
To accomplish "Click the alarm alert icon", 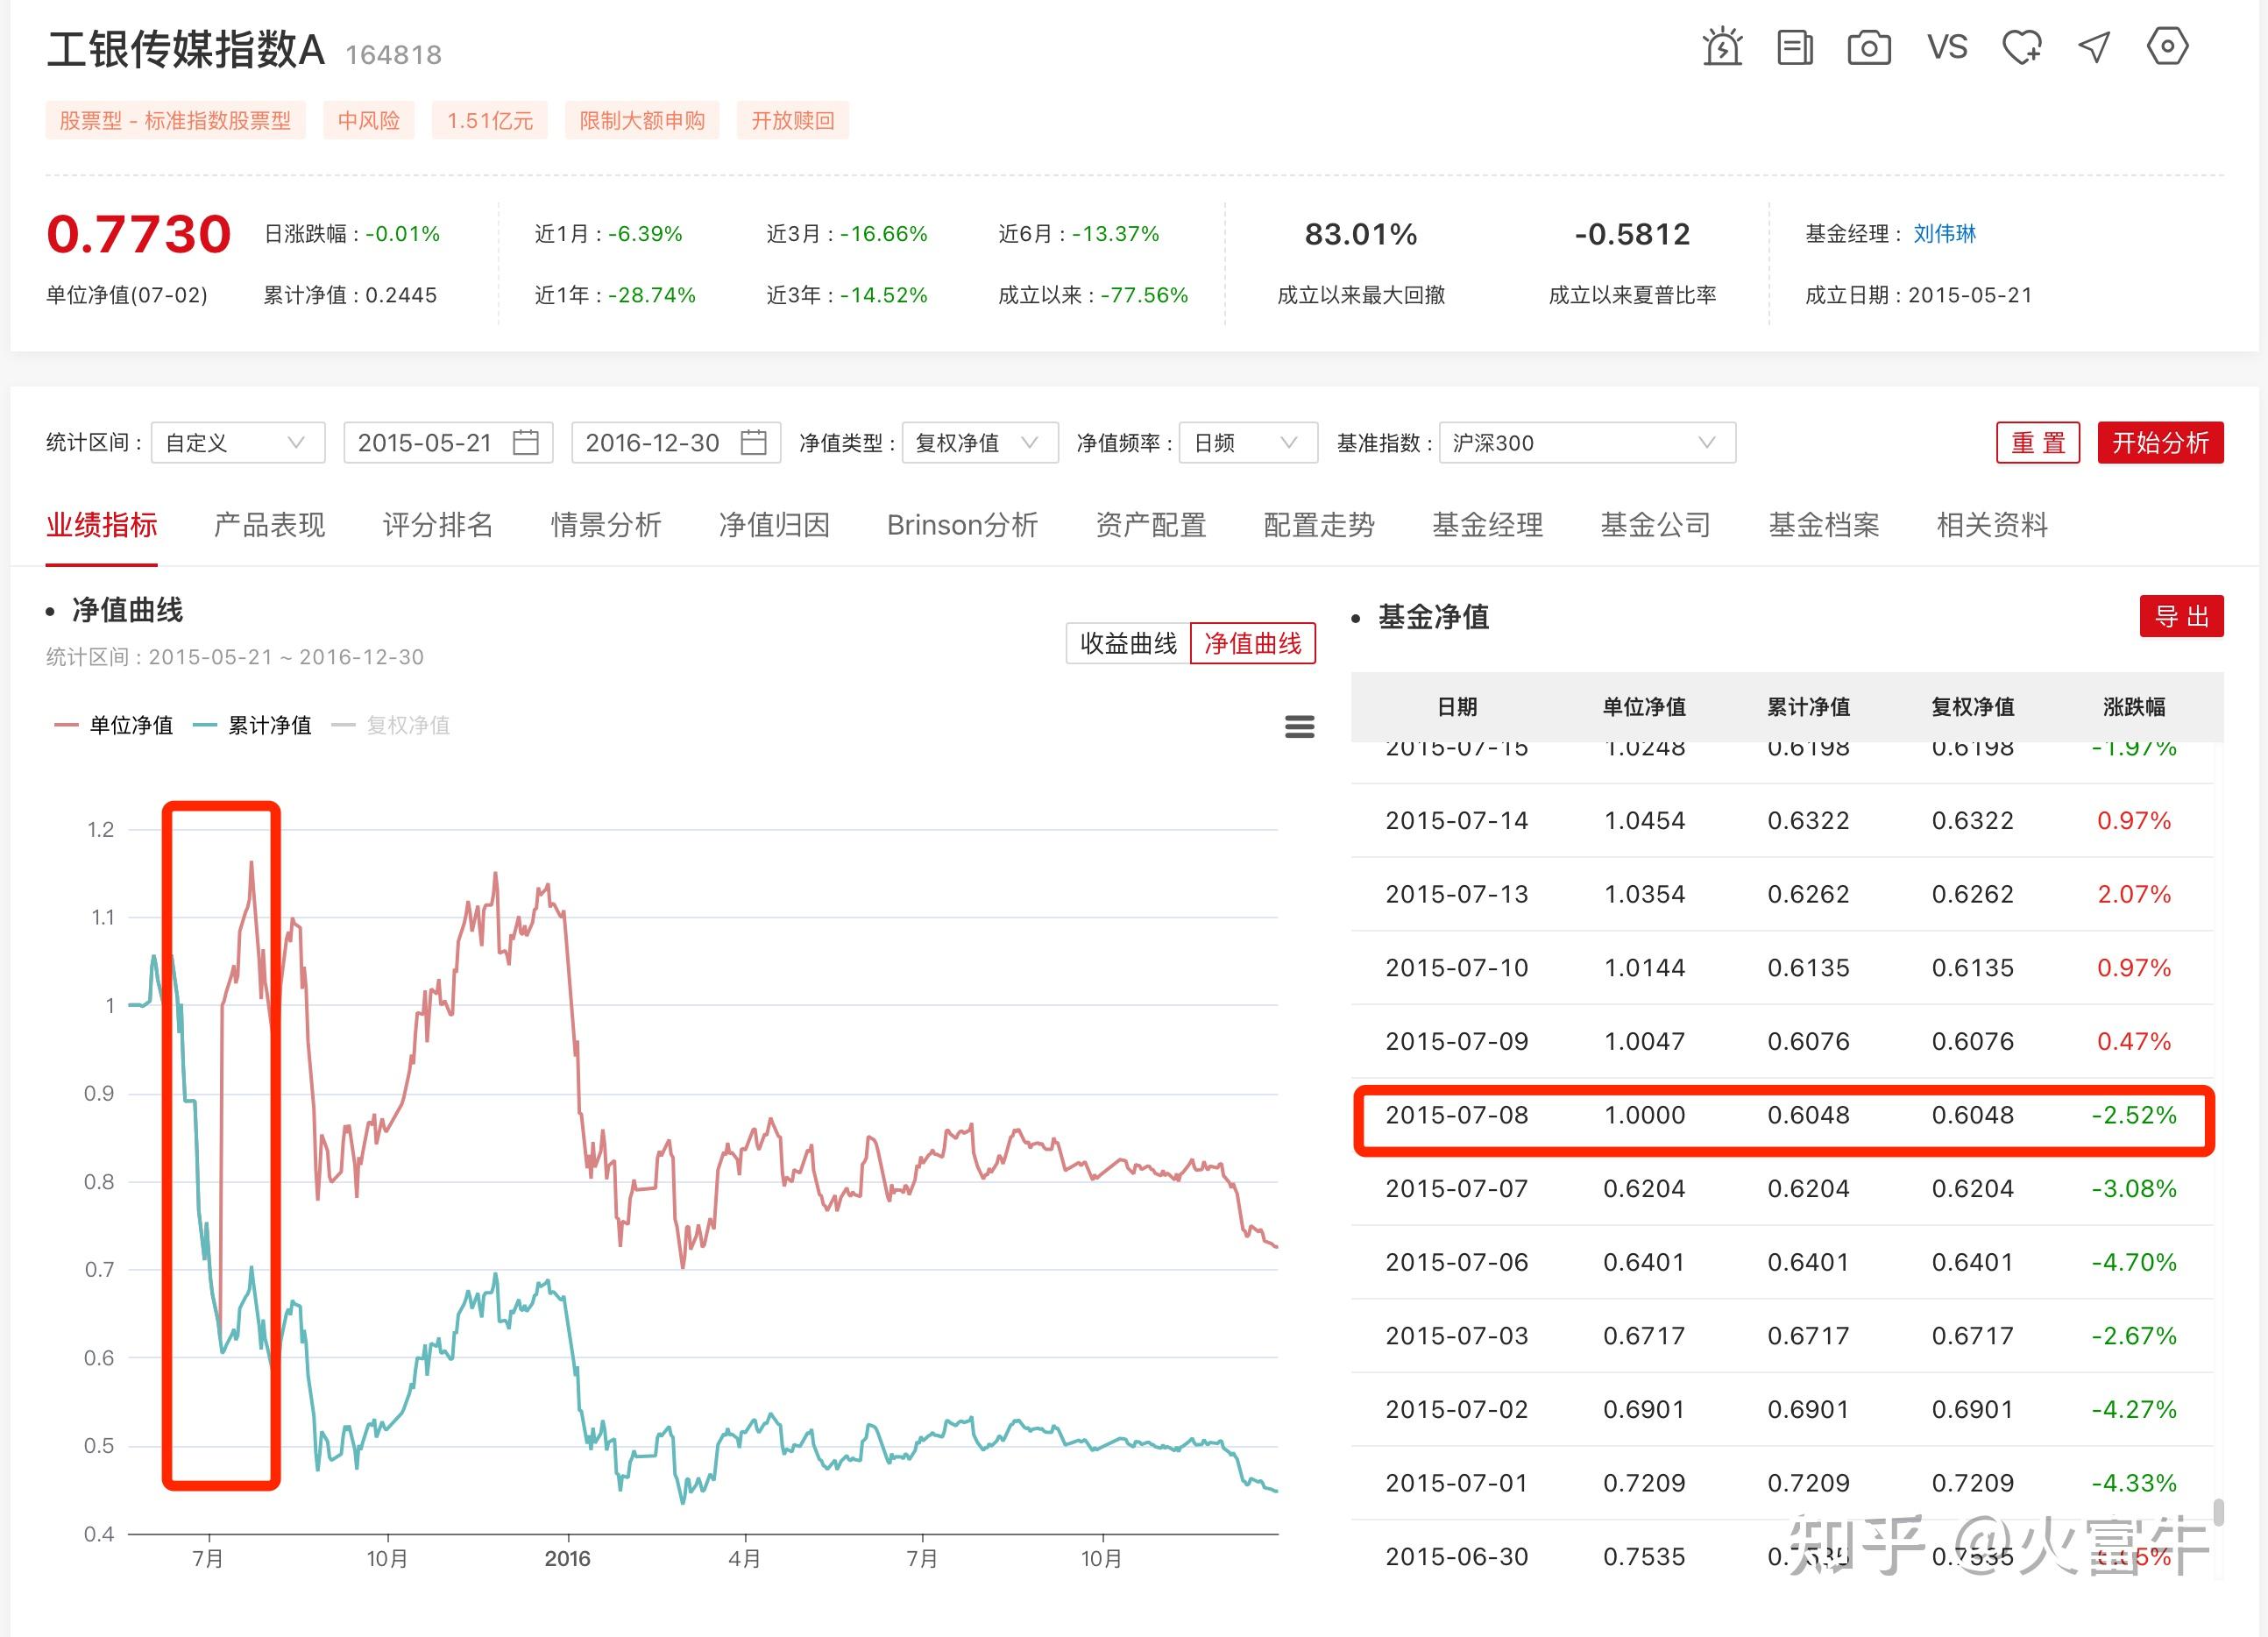I will 1722,47.
